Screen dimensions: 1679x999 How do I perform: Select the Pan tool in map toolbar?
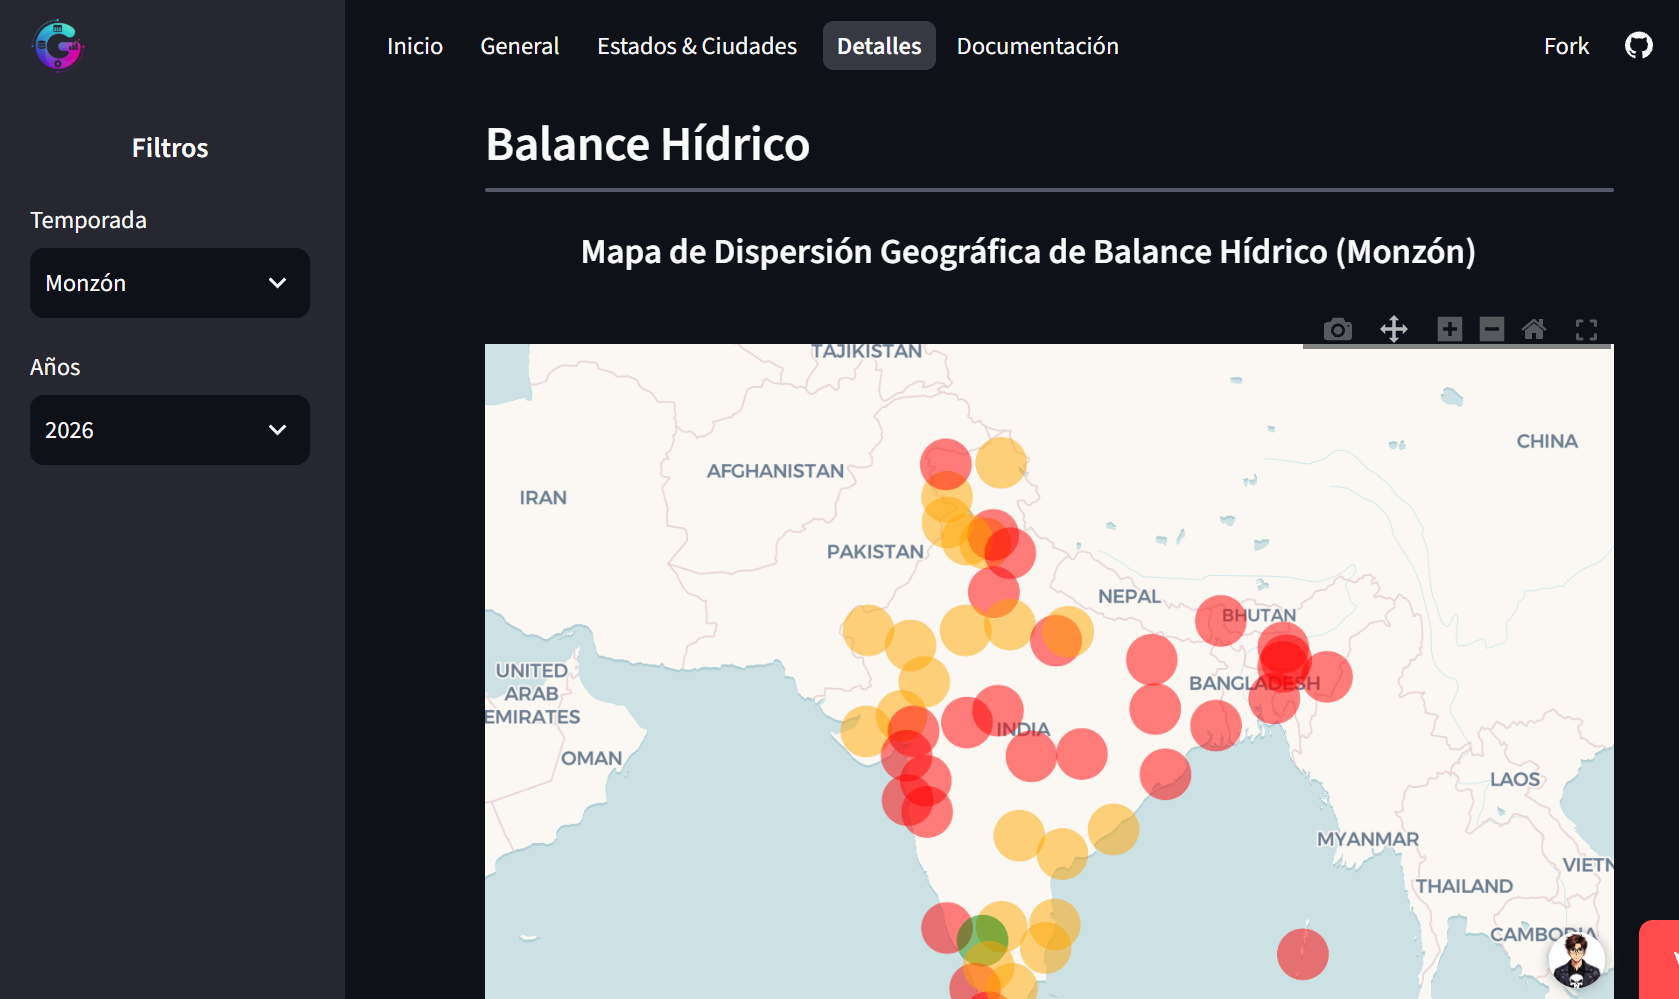tap(1394, 329)
